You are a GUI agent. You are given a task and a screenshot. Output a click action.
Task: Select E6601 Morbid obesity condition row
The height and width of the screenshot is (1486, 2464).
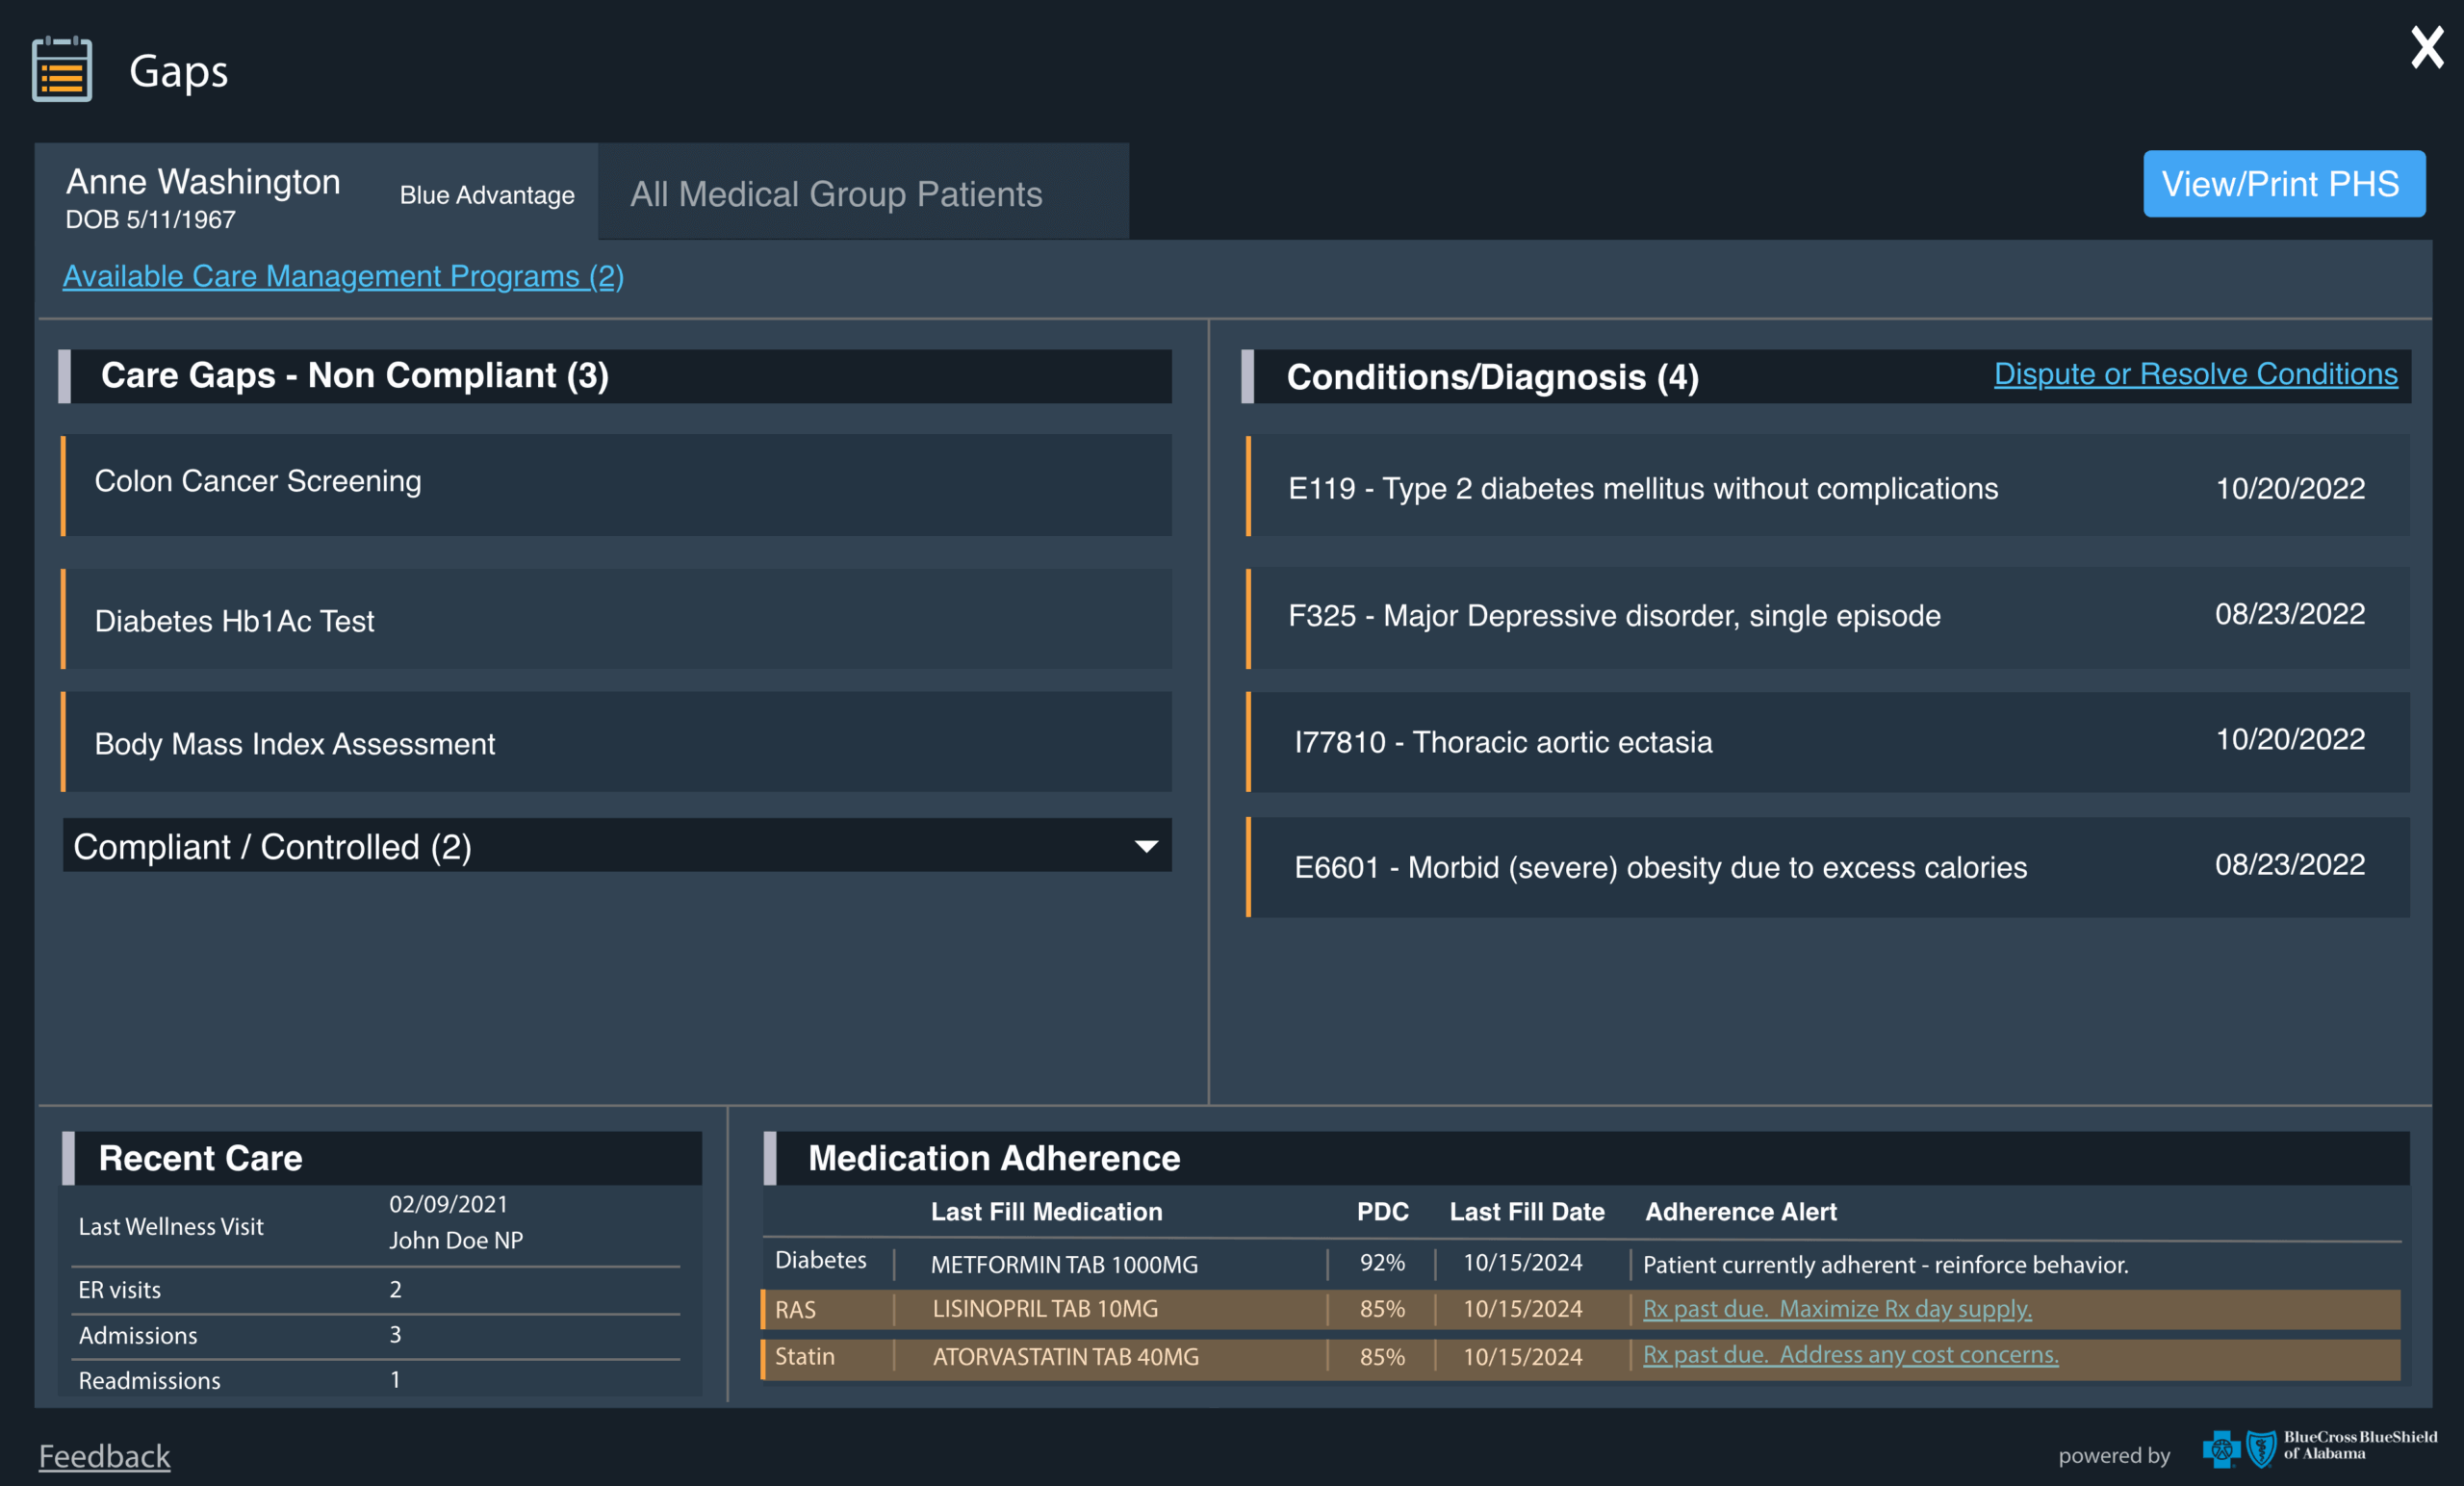click(1828, 867)
